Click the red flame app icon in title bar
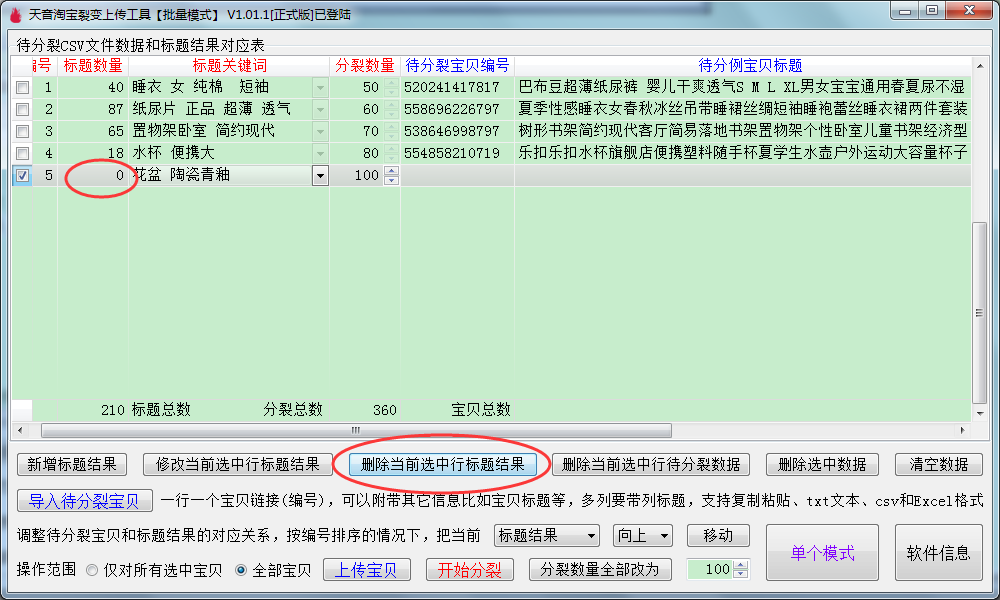 (13, 14)
